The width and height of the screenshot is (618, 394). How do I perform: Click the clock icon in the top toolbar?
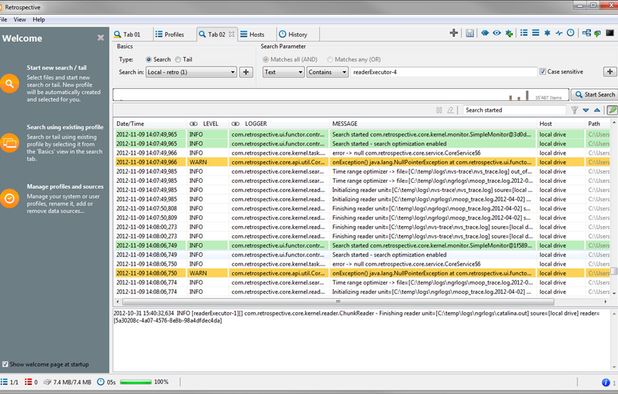click(570, 33)
